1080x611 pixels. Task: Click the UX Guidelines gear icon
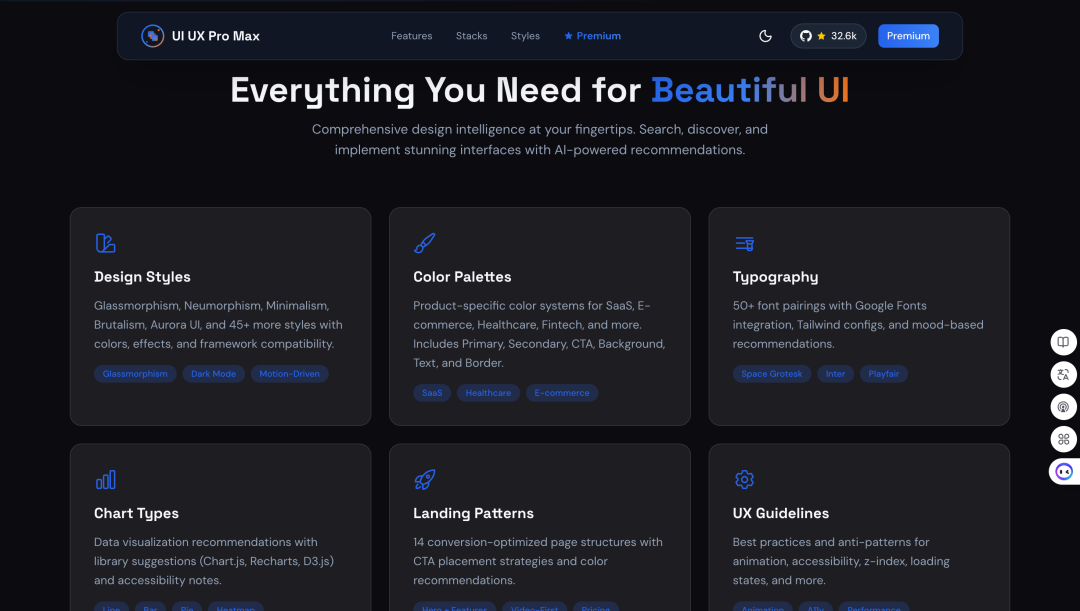[x=744, y=480]
